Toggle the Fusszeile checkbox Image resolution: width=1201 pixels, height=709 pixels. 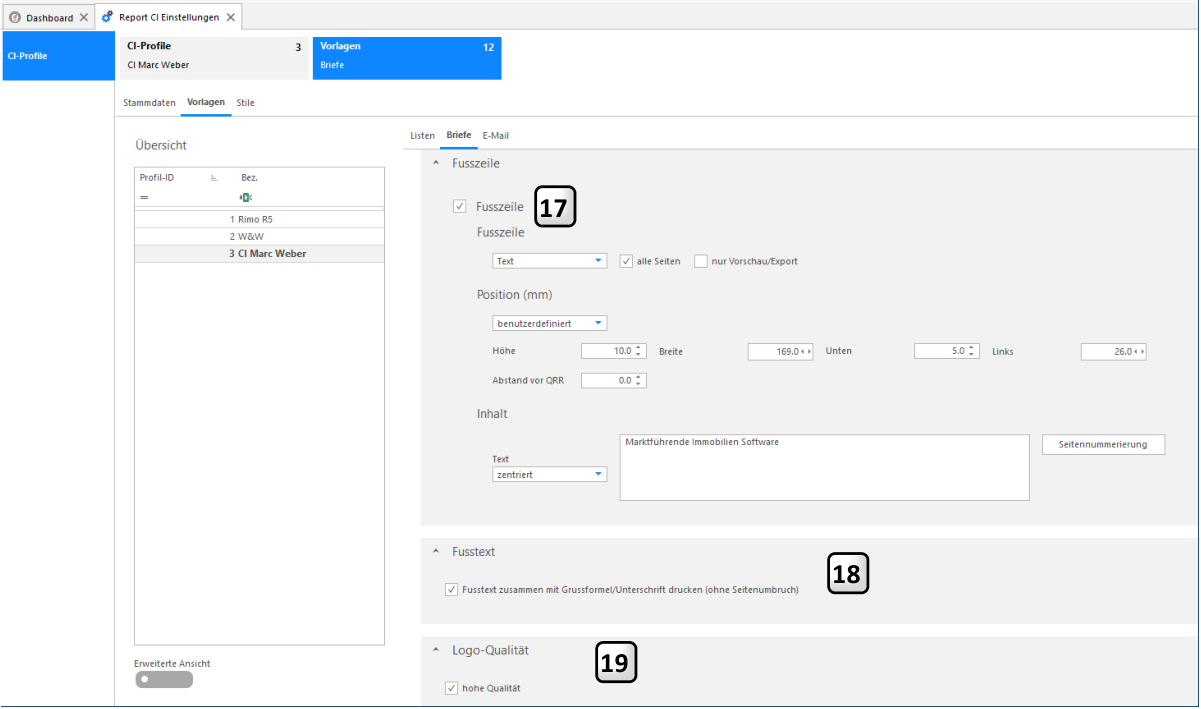point(459,207)
